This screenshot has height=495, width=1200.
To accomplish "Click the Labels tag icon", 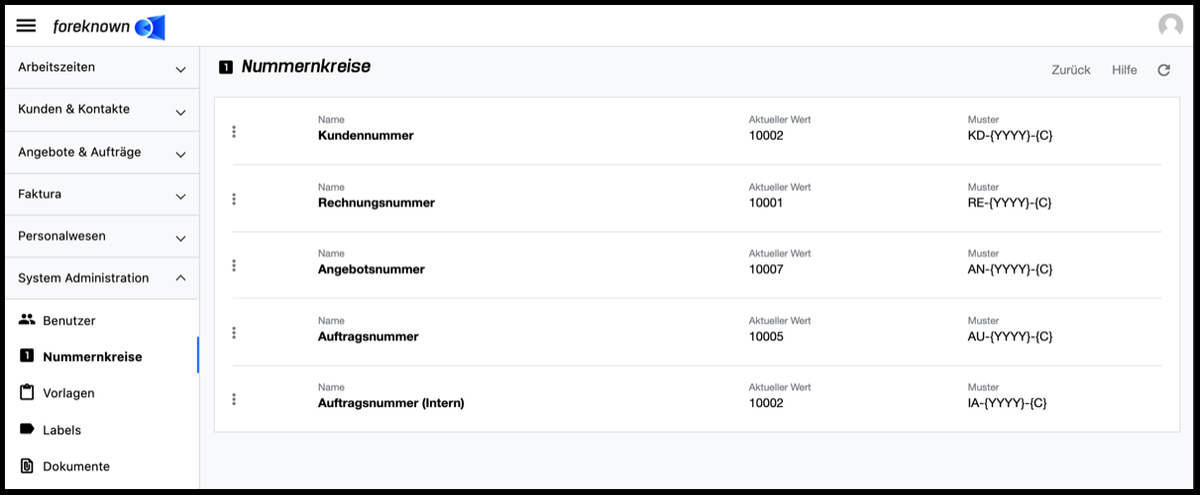I will coord(27,429).
